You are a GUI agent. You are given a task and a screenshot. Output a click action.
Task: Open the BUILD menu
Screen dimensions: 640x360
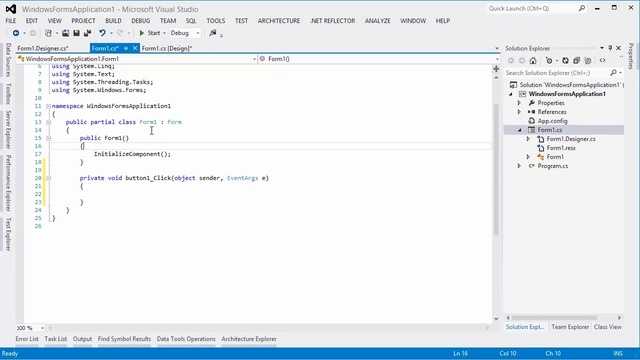click(113, 21)
